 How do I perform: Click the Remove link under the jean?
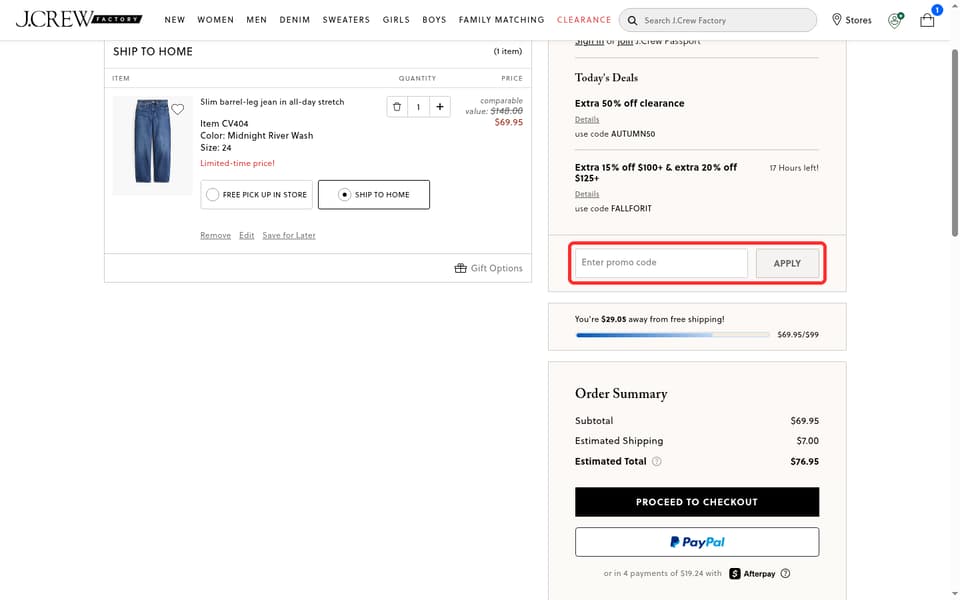tap(216, 235)
